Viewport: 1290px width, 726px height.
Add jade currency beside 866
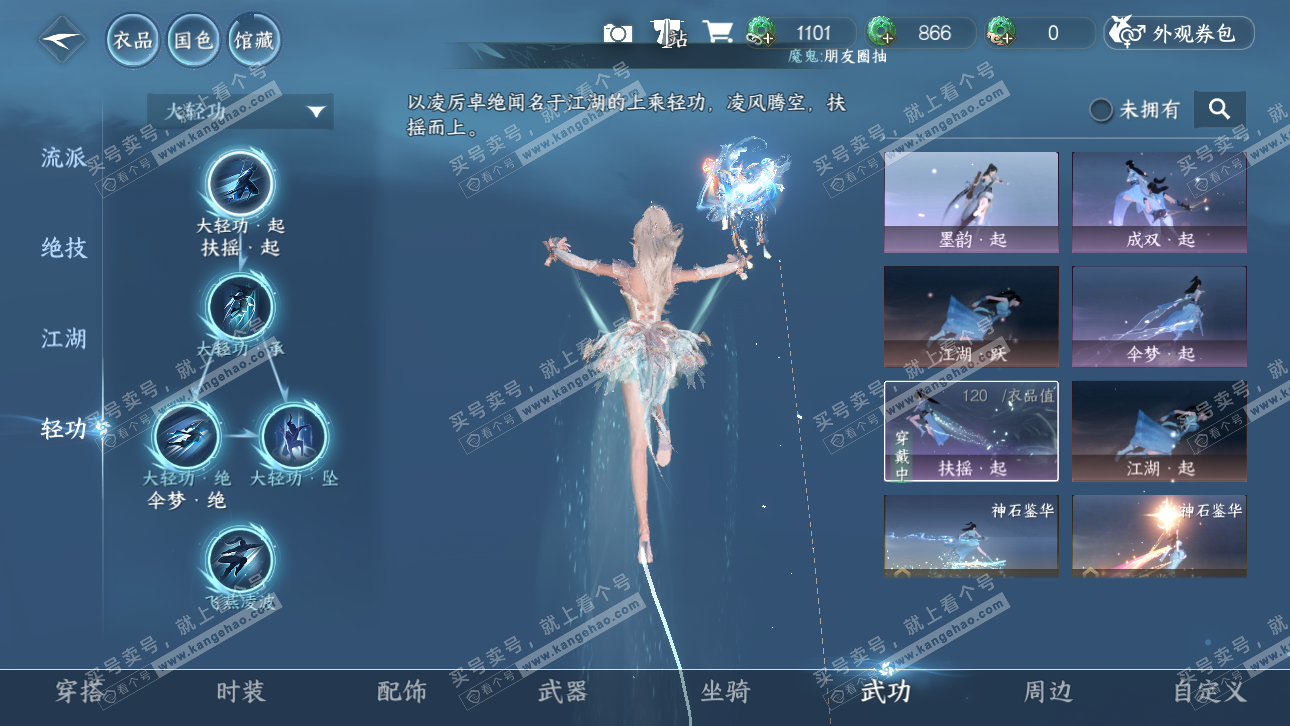tap(882, 33)
